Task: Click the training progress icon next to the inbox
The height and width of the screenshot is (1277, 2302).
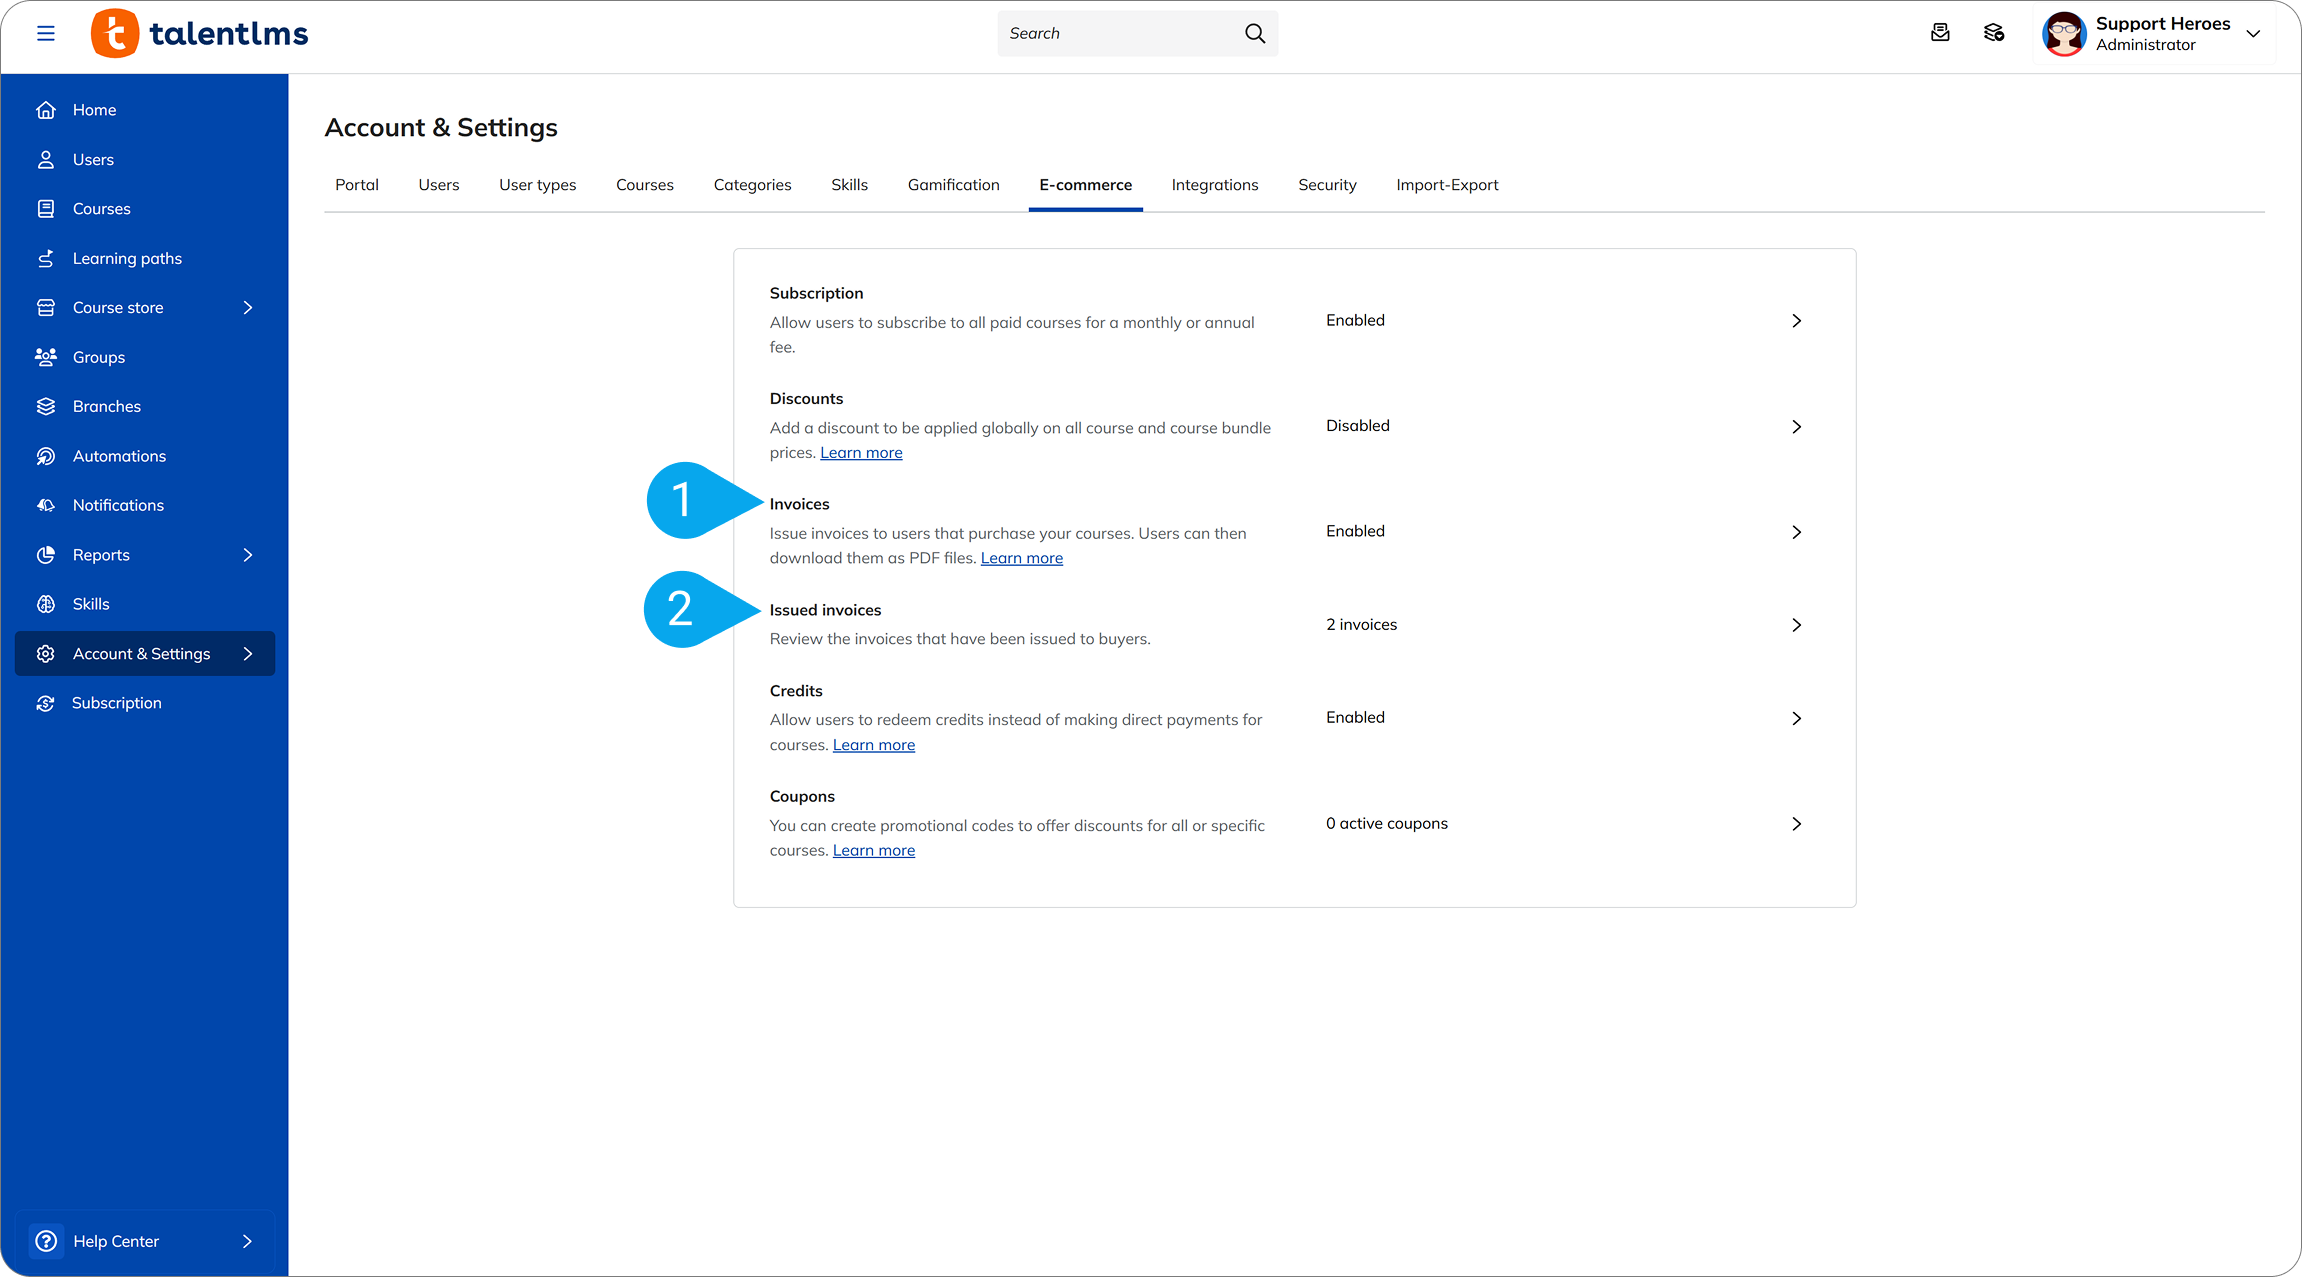Action: 1994,33
